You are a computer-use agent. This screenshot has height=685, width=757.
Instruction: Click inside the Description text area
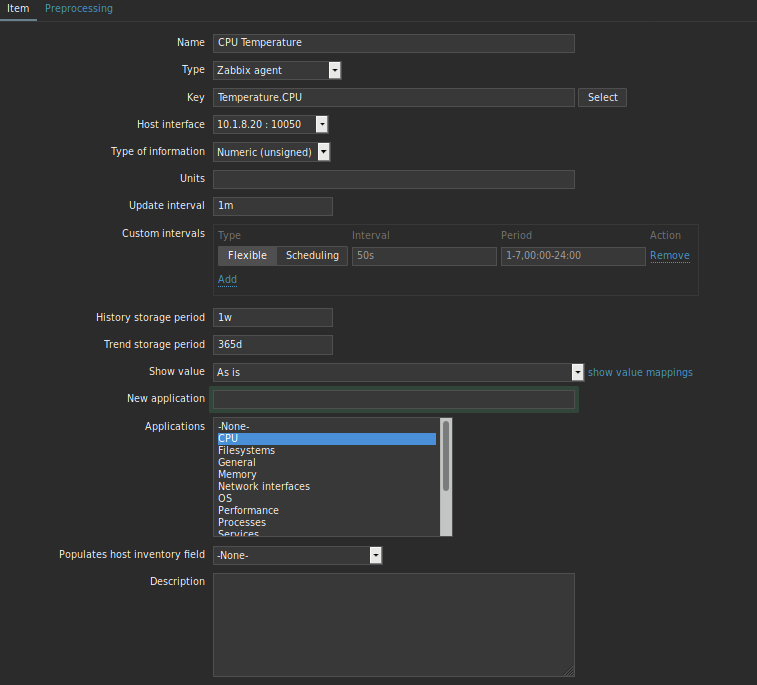[394, 625]
